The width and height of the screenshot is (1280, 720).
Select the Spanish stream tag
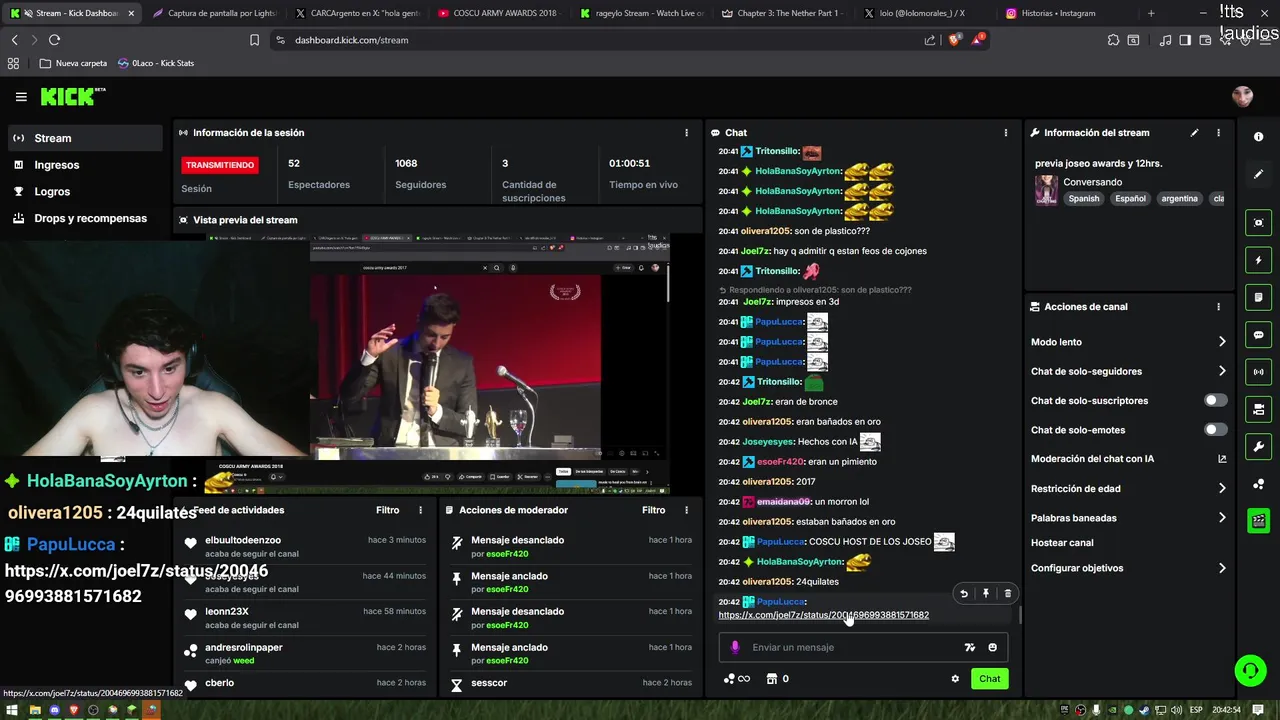pyautogui.click(x=1083, y=199)
